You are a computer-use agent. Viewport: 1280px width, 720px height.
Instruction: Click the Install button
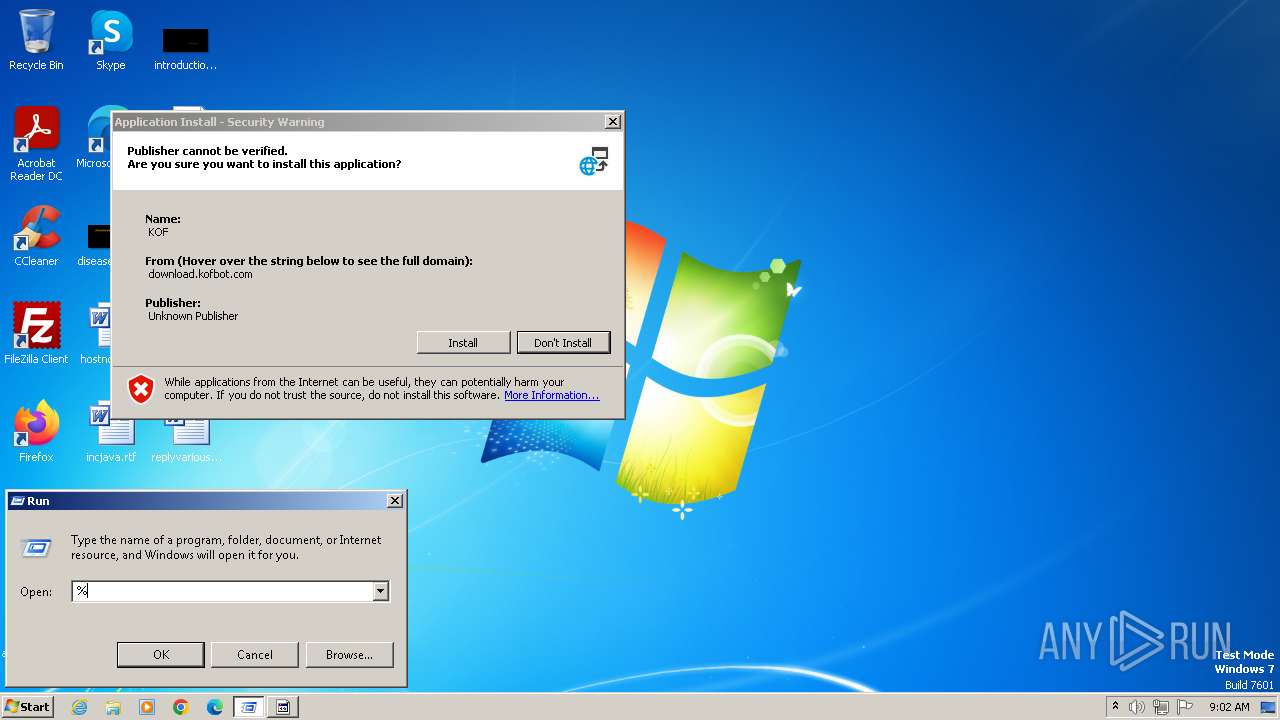click(463, 343)
